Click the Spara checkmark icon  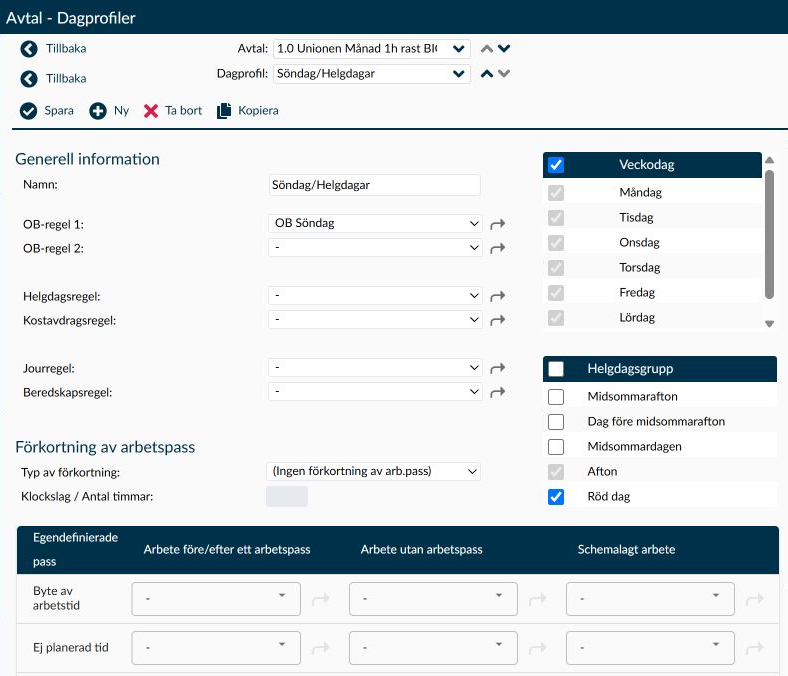coord(29,111)
